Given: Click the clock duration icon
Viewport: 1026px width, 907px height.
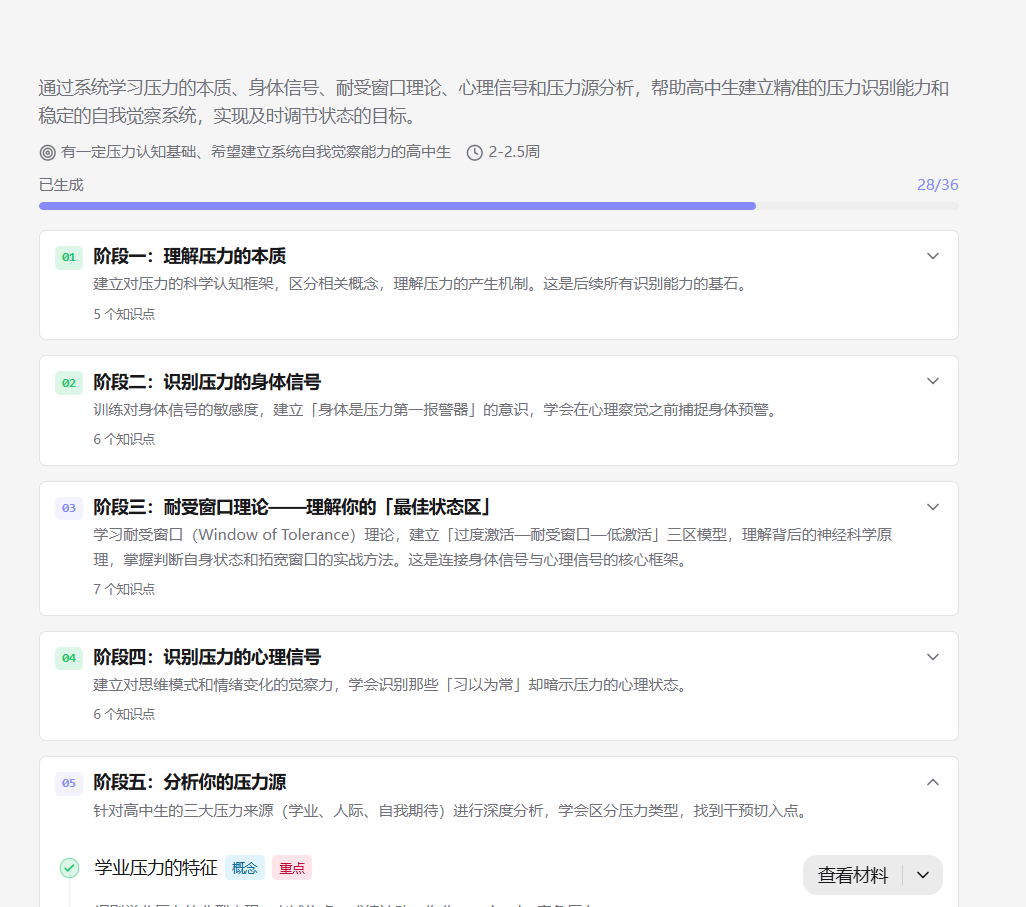Looking at the screenshot, I should pyautogui.click(x=474, y=152).
